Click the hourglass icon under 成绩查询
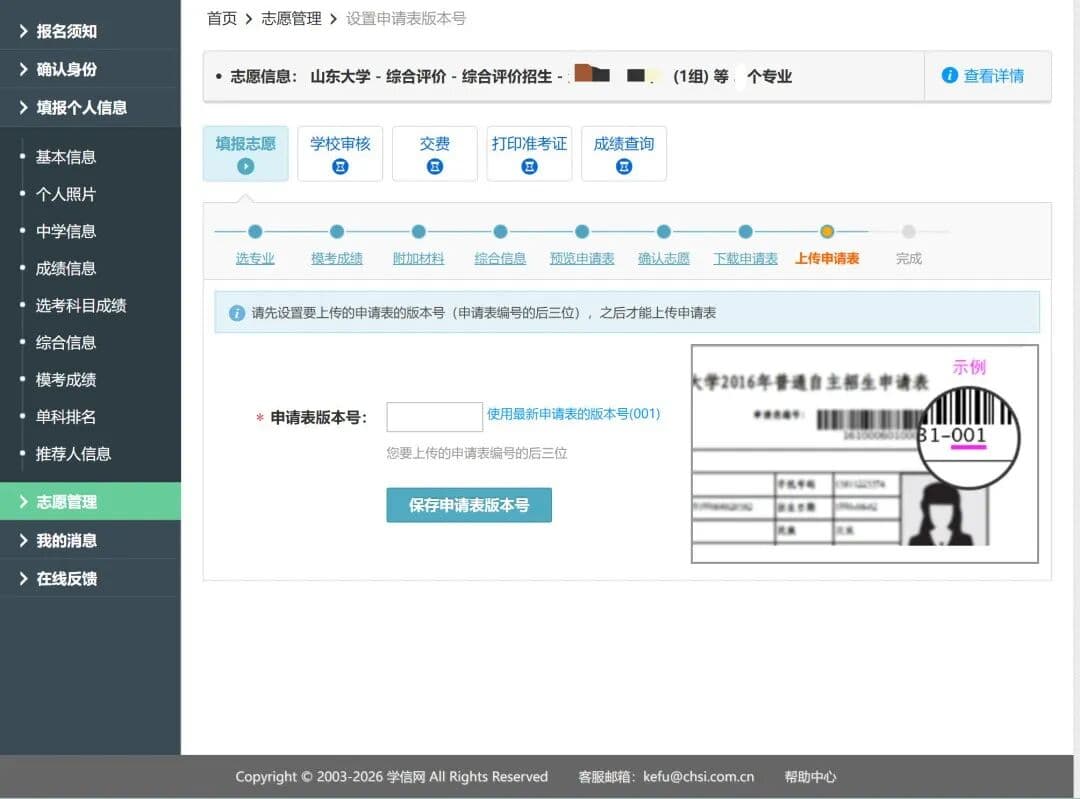Image resolution: width=1080 pixels, height=799 pixels. [x=624, y=166]
